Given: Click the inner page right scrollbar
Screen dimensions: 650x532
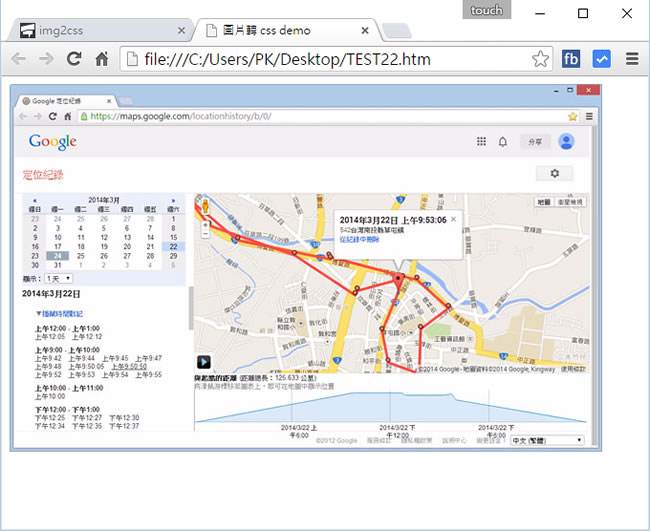Looking at the screenshot, I should coord(594,286).
